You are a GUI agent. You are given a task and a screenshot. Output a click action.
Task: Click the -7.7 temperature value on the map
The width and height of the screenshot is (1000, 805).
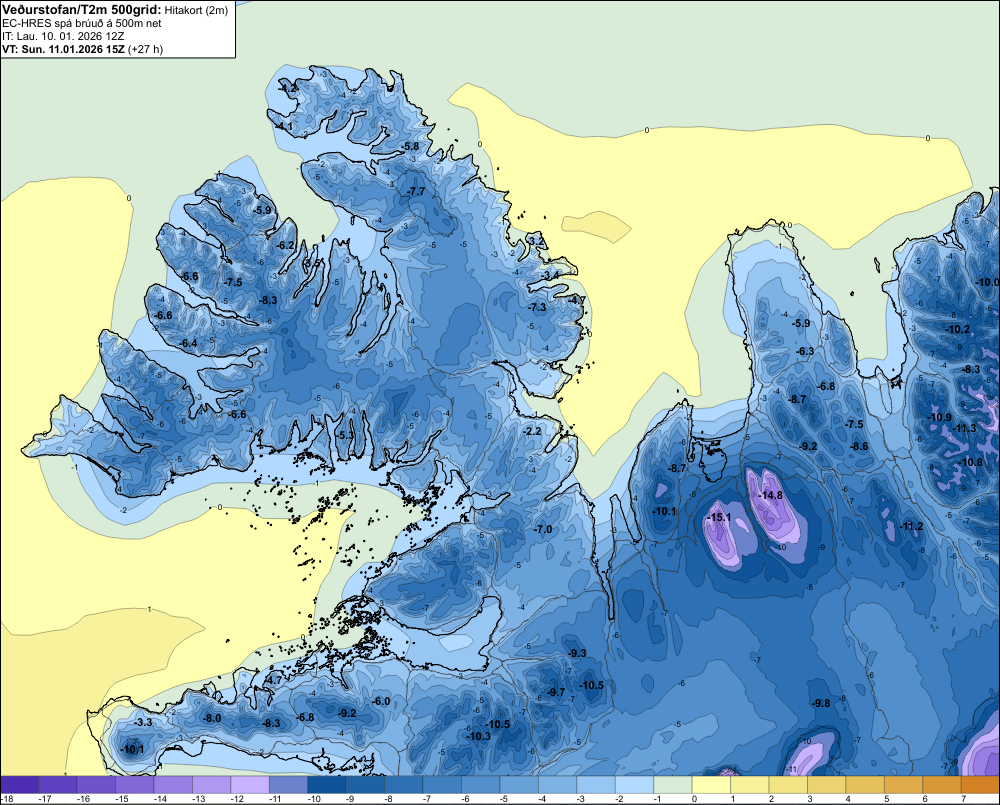click(x=416, y=191)
